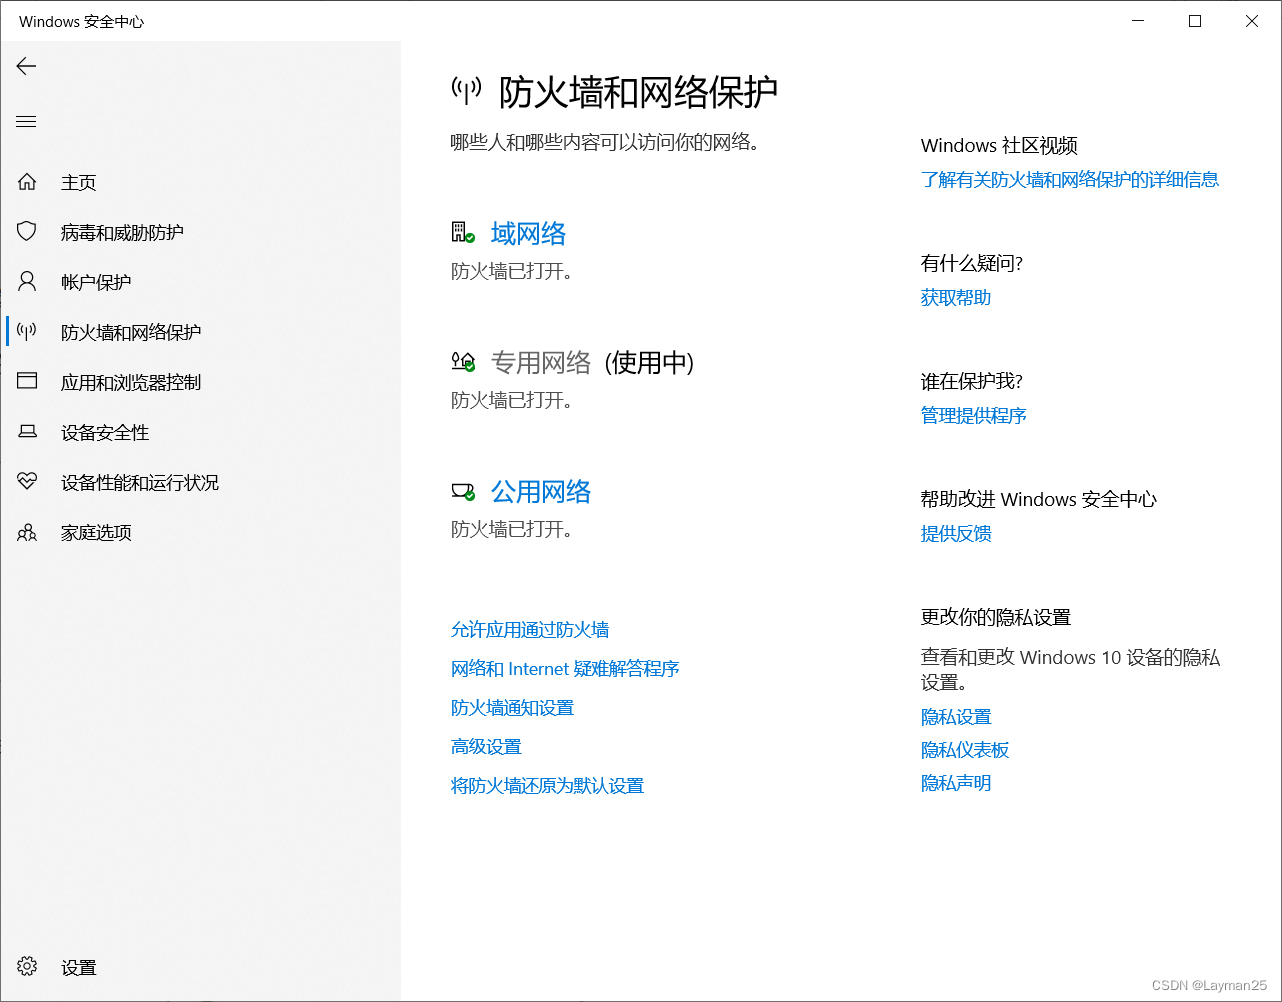Screen dimensions: 1282x1002
Task: Click the 管理提供程序 link
Action: (974, 415)
